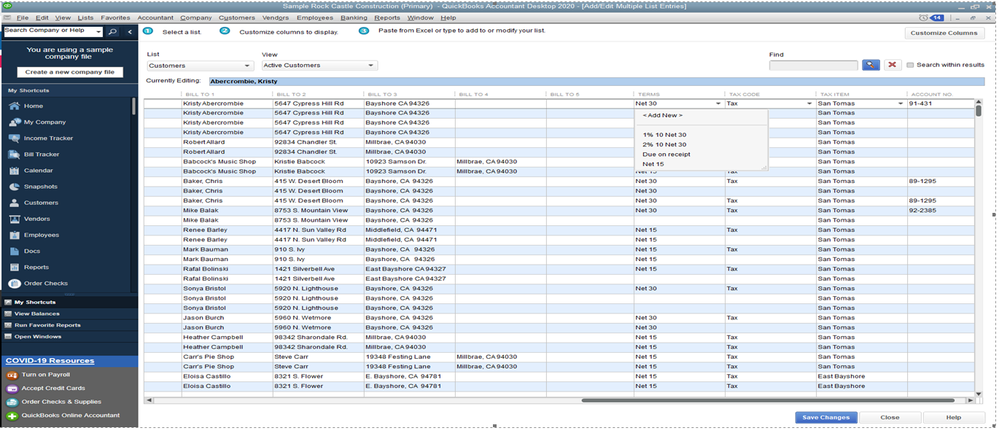Choose Add New in Terms list
The image size is (999, 433).
pos(663,115)
